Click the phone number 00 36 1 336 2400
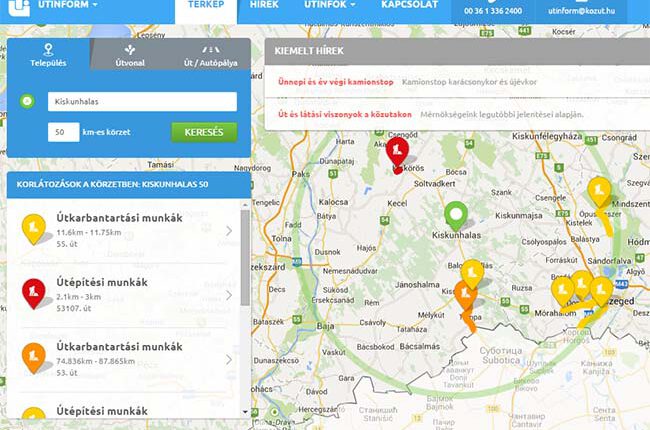 point(493,11)
